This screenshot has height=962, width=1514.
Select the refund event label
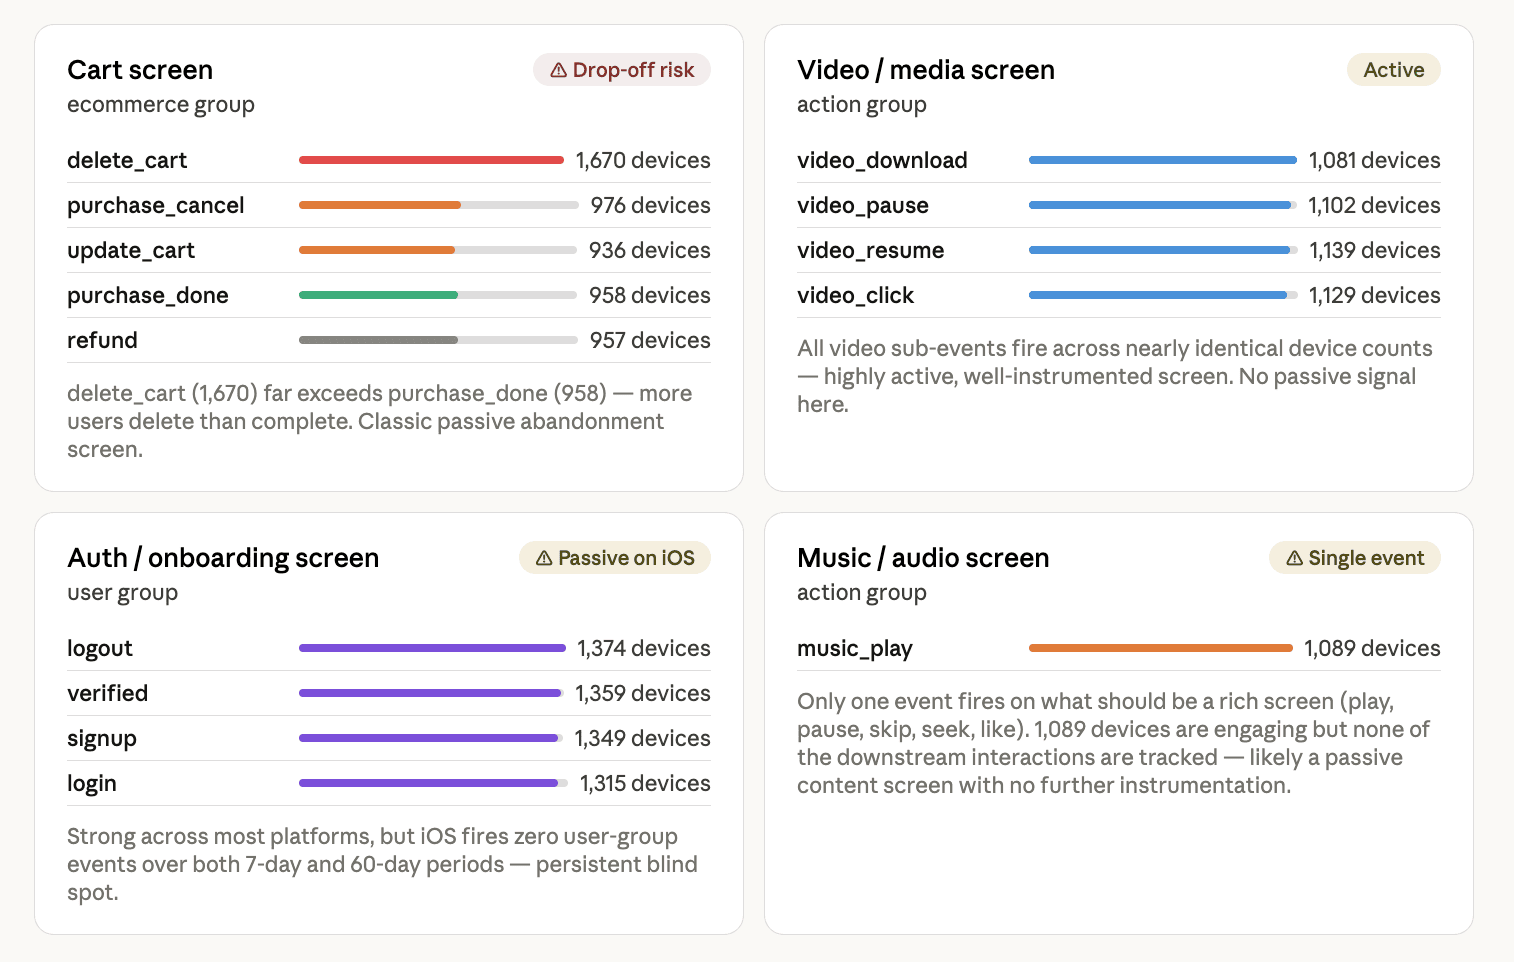(102, 340)
